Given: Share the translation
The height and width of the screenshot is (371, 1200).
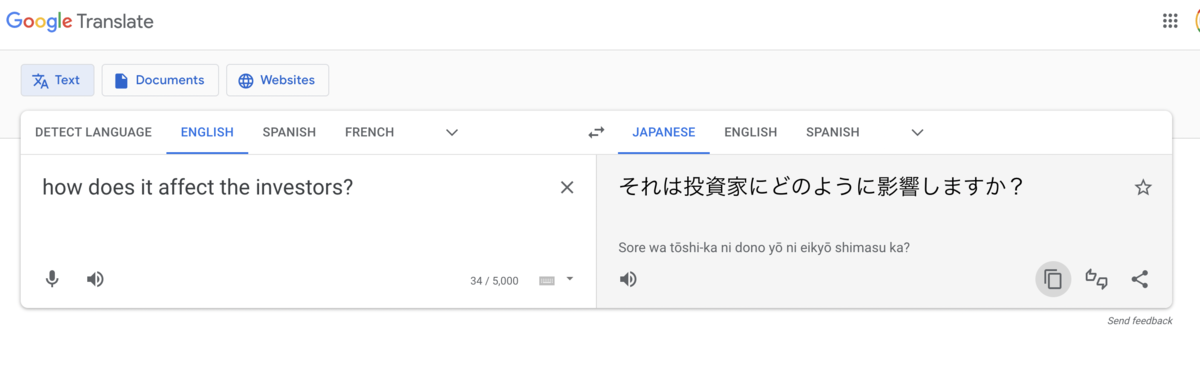Looking at the screenshot, I should coord(1139,279).
